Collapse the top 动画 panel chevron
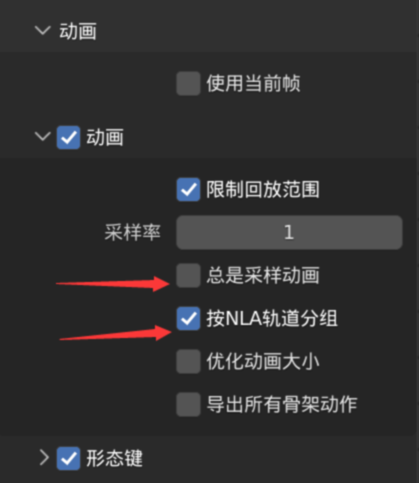 pos(43,31)
